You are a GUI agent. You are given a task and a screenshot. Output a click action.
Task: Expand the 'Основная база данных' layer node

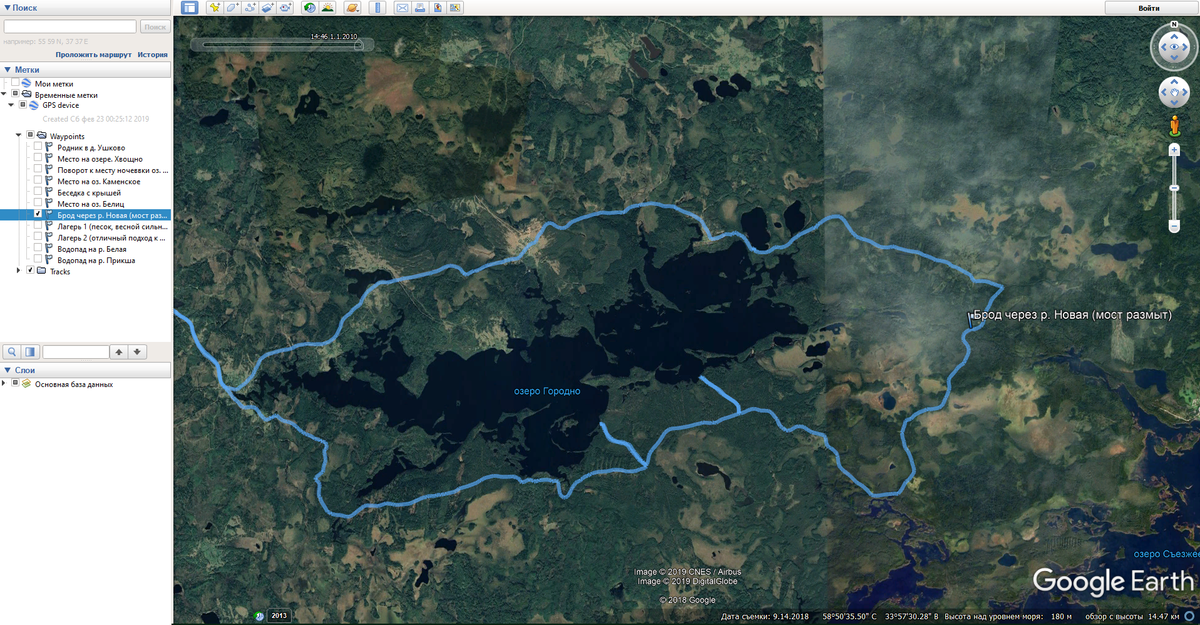pos(4,384)
